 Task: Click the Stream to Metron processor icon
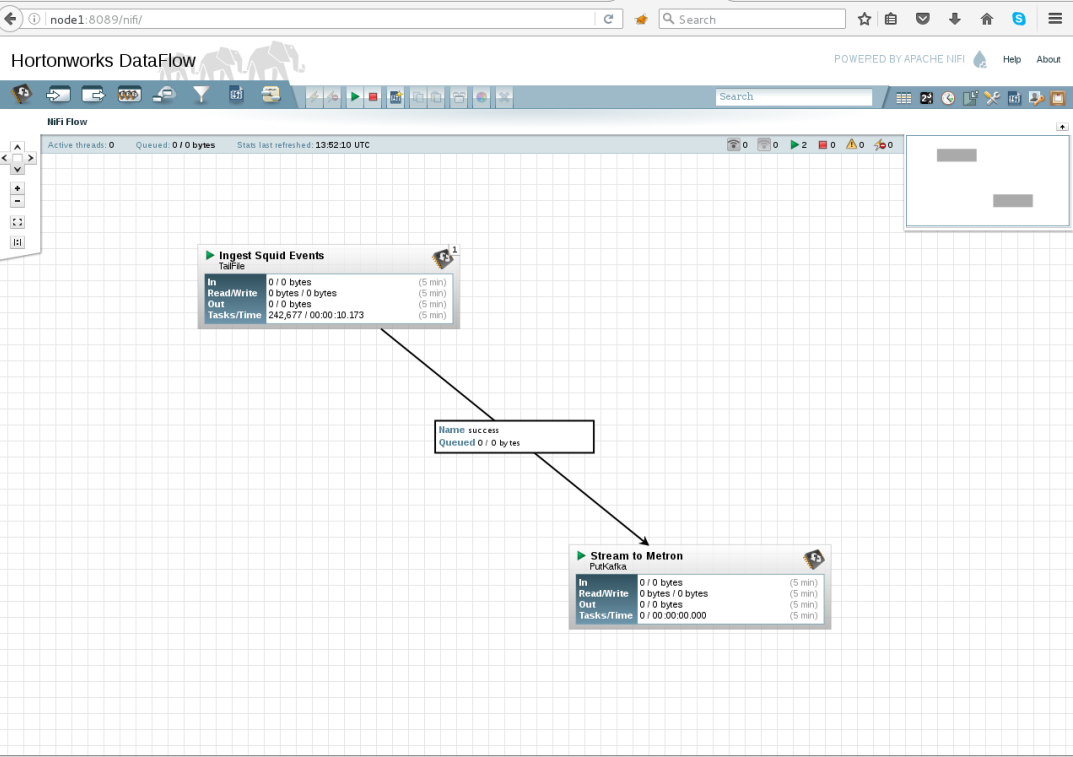point(814,559)
